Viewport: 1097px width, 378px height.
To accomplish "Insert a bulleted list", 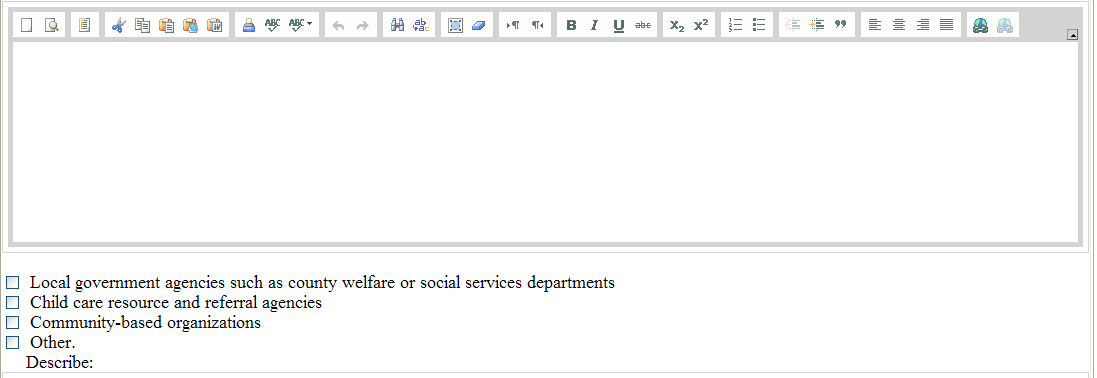I will pos(758,25).
